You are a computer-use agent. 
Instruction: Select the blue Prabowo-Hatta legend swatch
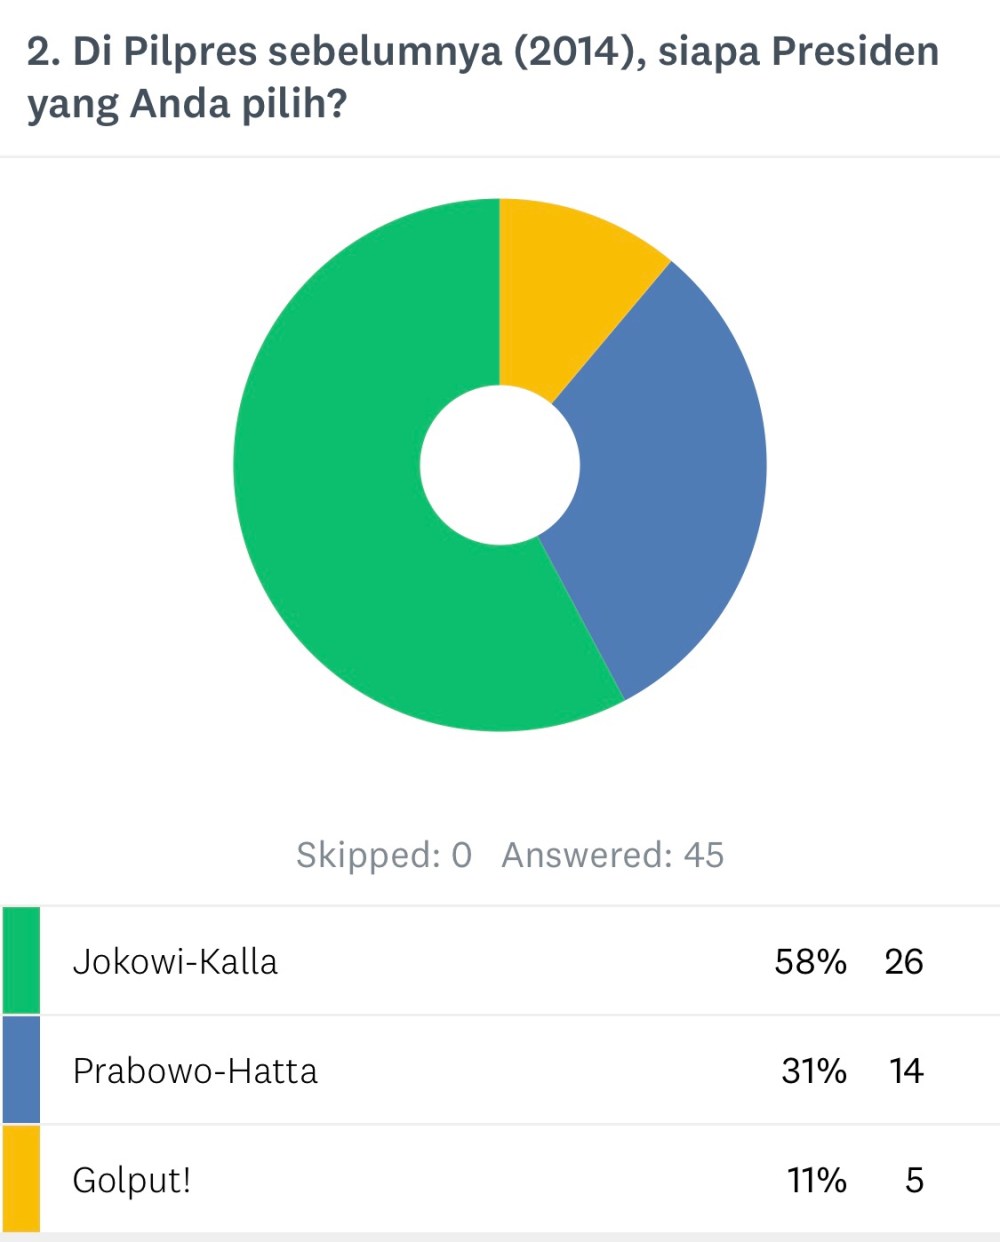(21, 1070)
